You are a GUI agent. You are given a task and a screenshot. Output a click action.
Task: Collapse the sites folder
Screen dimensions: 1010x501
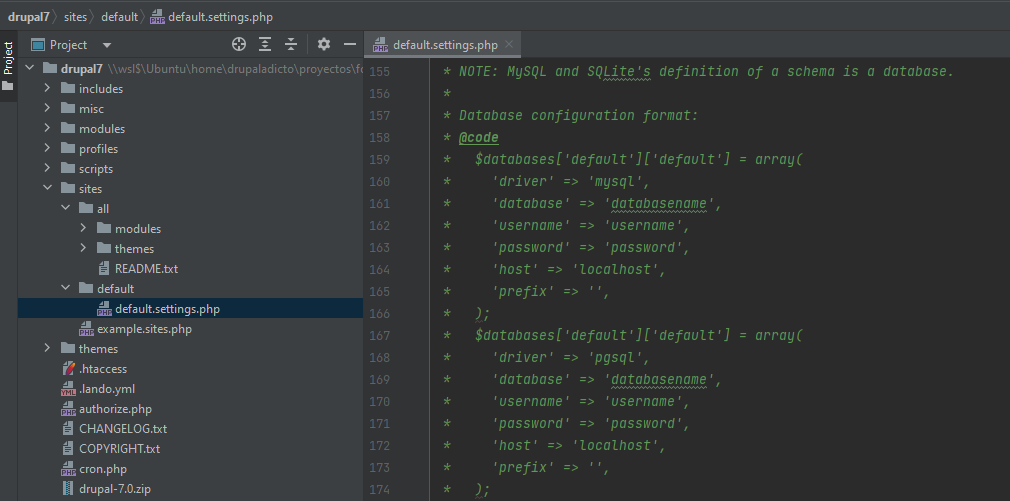pyautogui.click(x=47, y=188)
